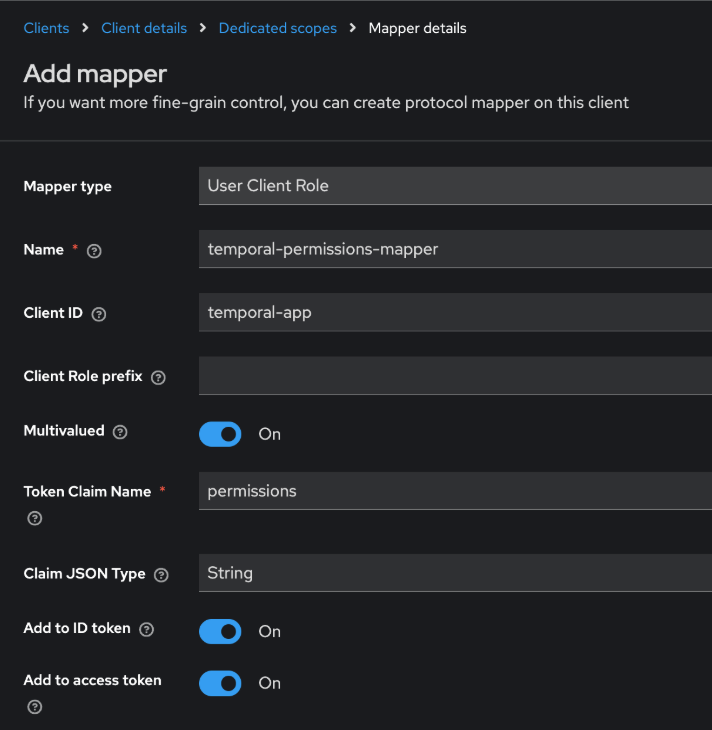Click the Mapper type field
The image size is (712, 730).
455,186
